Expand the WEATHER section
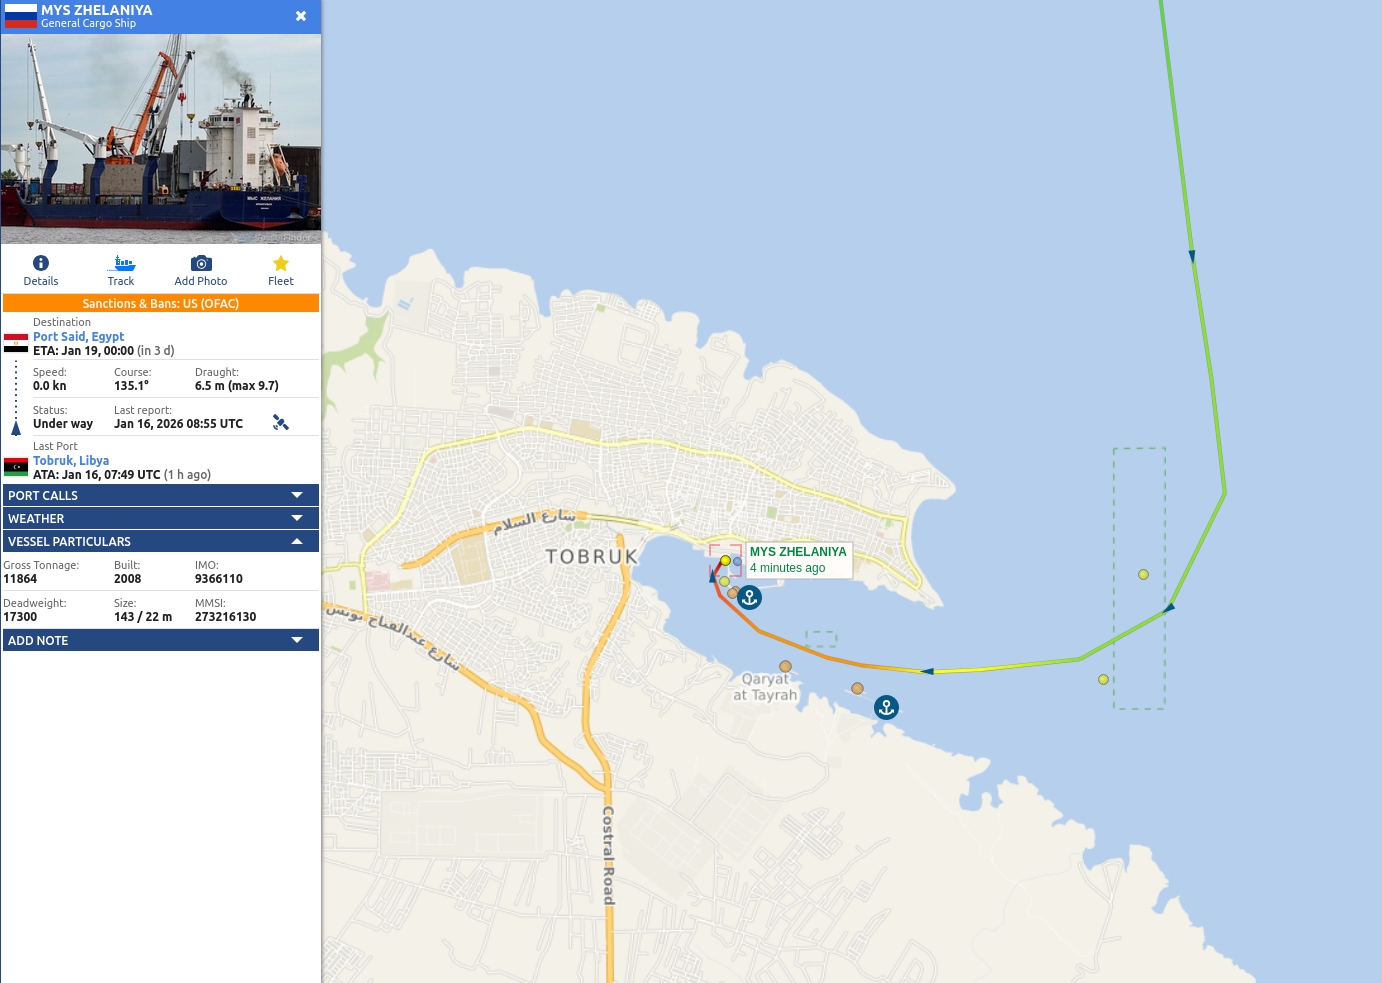1382x983 pixels. coord(161,518)
